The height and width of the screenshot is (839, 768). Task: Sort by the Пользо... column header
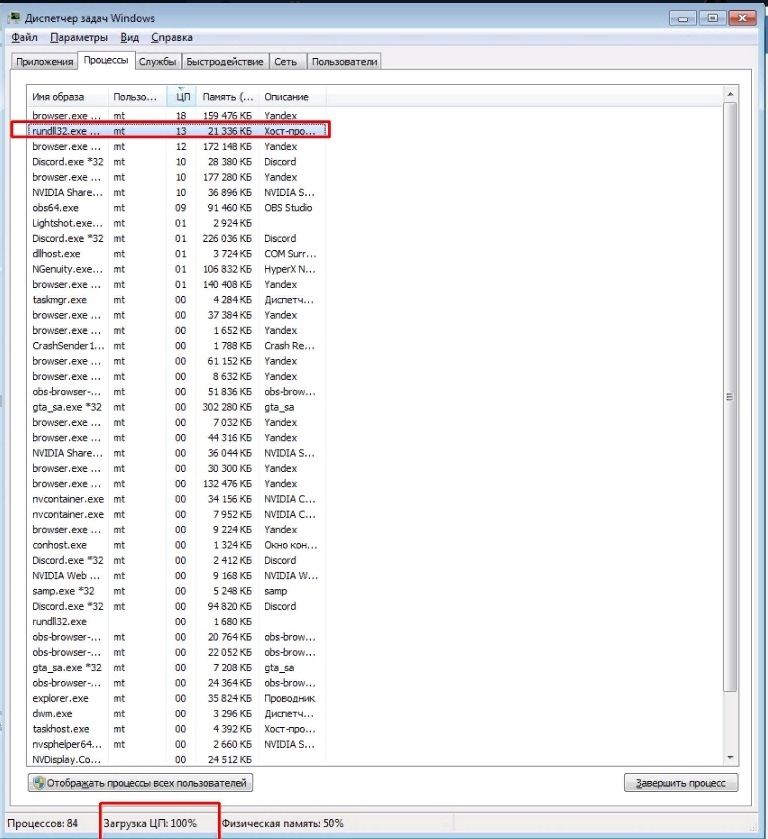[x=137, y=97]
